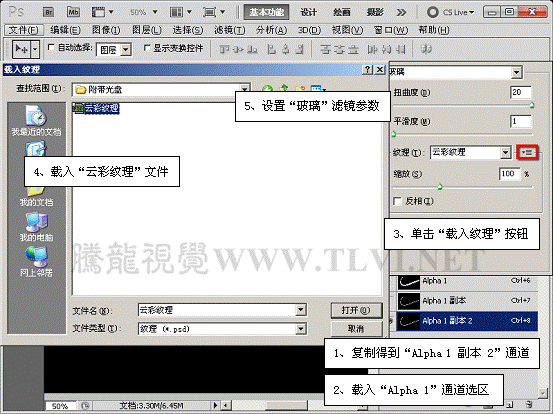Expand more workspaces with double arrow
553x414 pixels.
401,13
